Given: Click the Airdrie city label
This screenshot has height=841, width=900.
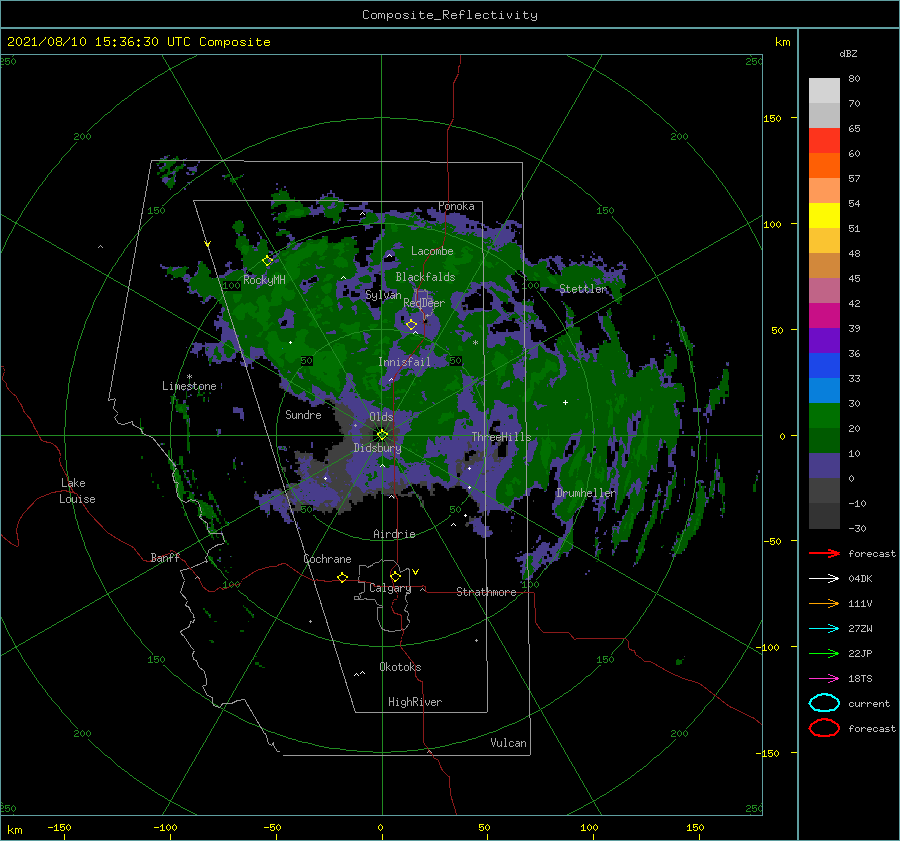Looking at the screenshot, I should click(394, 534).
